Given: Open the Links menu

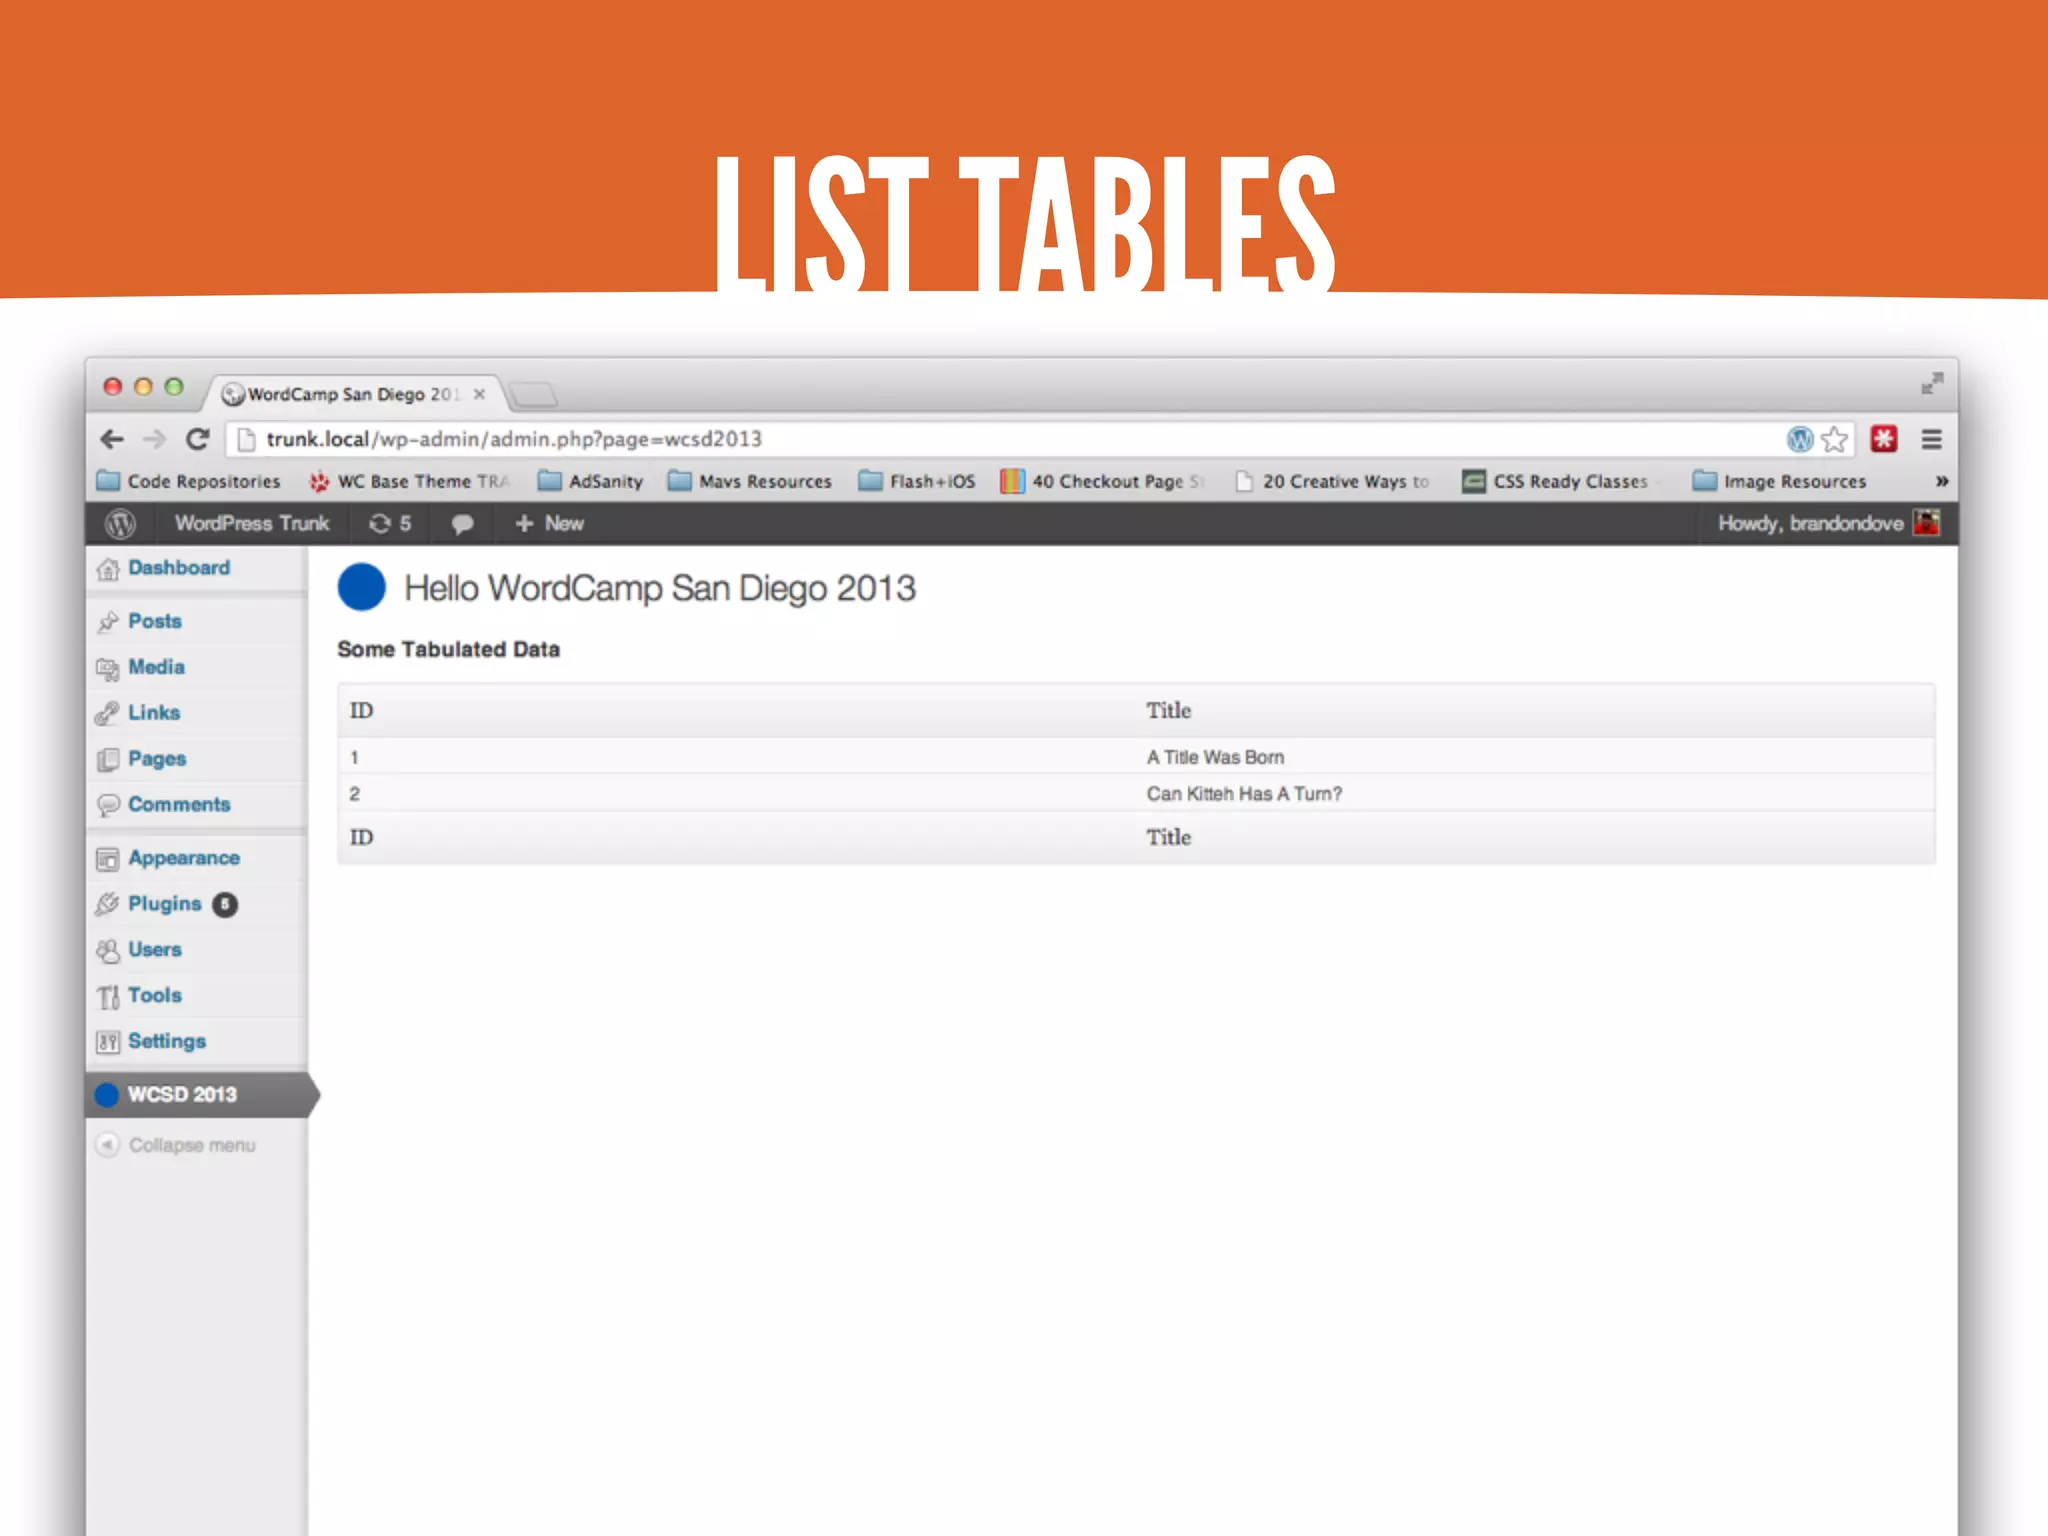Looking at the screenshot, I should tap(154, 713).
